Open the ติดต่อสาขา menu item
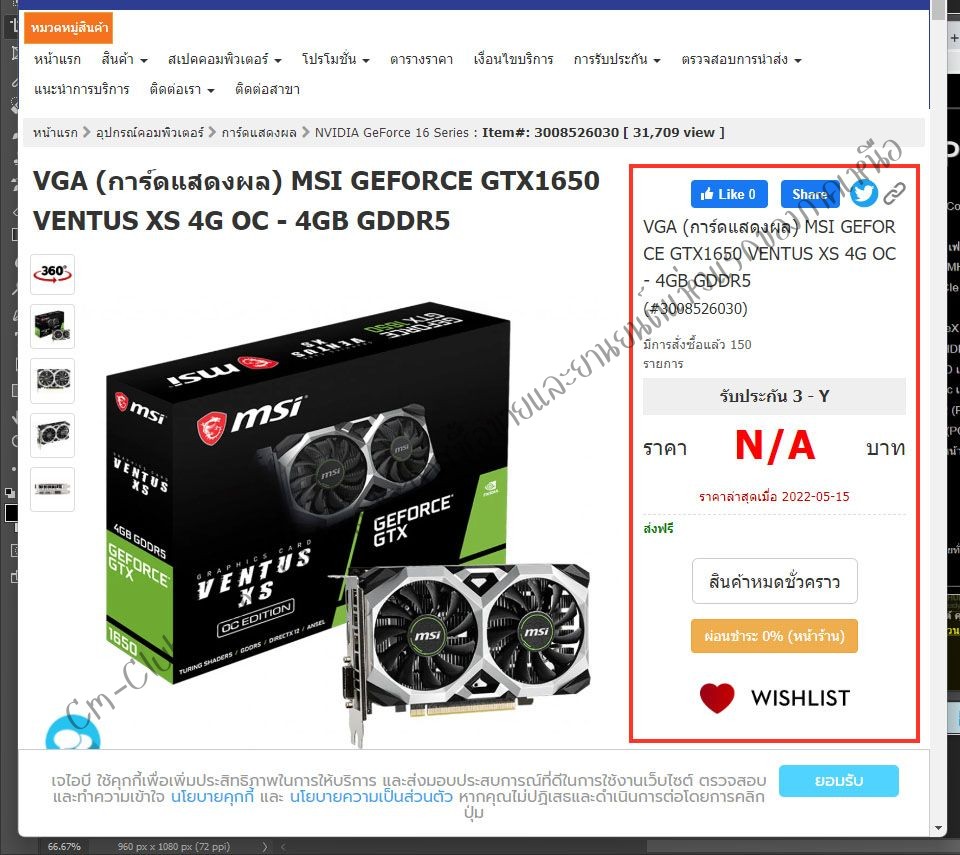This screenshot has width=960, height=855. tap(268, 89)
